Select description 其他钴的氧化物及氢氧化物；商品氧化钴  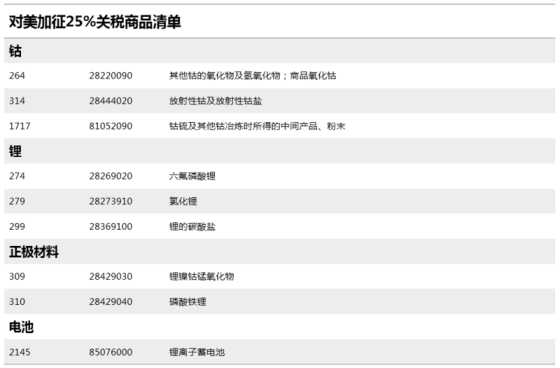point(252,76)
